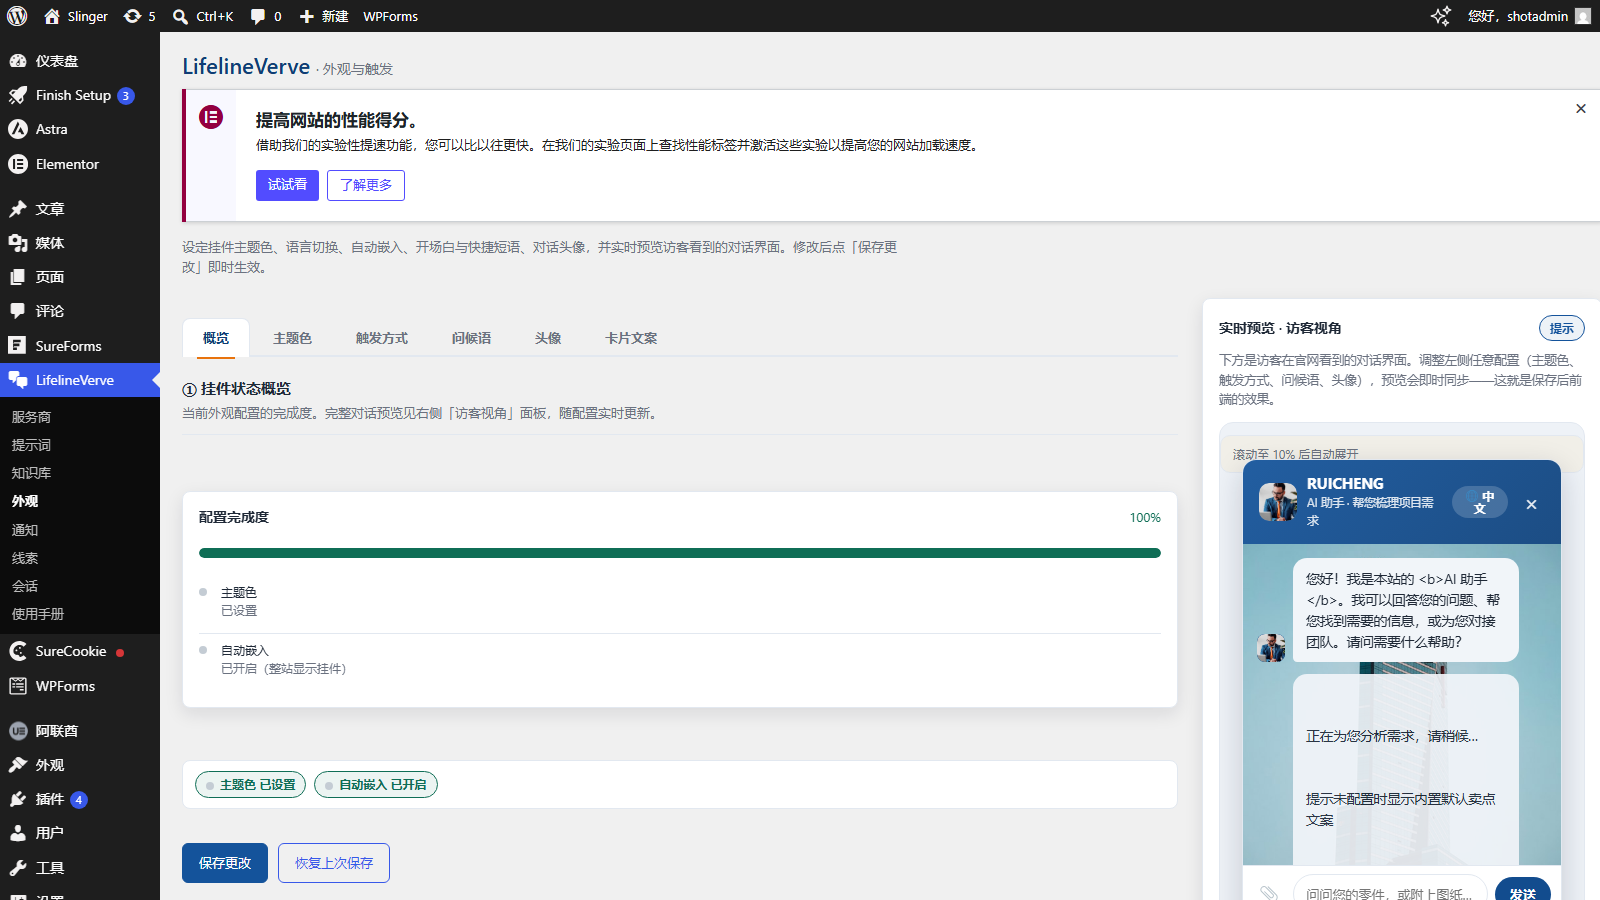Toggle the 中文 language switch in chat preview
The width and height of the screenshot is (1600, 900).
tap(1480, 502)
